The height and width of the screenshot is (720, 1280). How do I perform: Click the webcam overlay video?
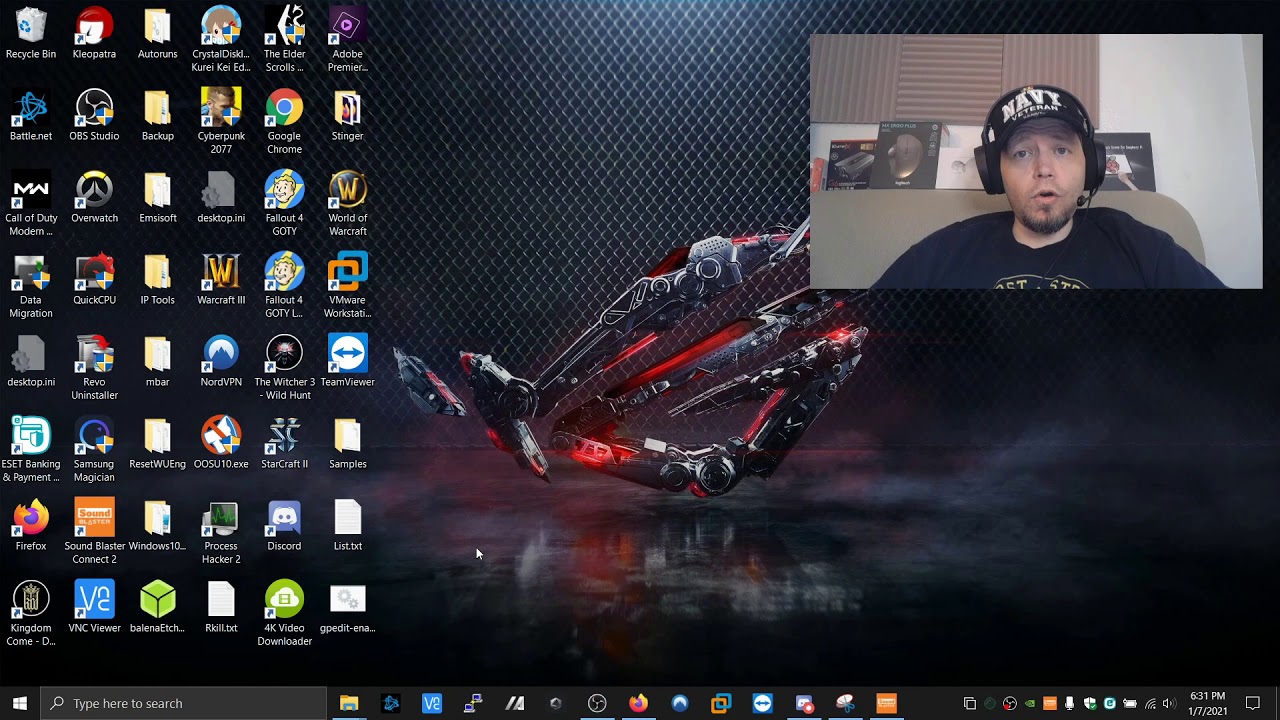[x=1036, y=161]
